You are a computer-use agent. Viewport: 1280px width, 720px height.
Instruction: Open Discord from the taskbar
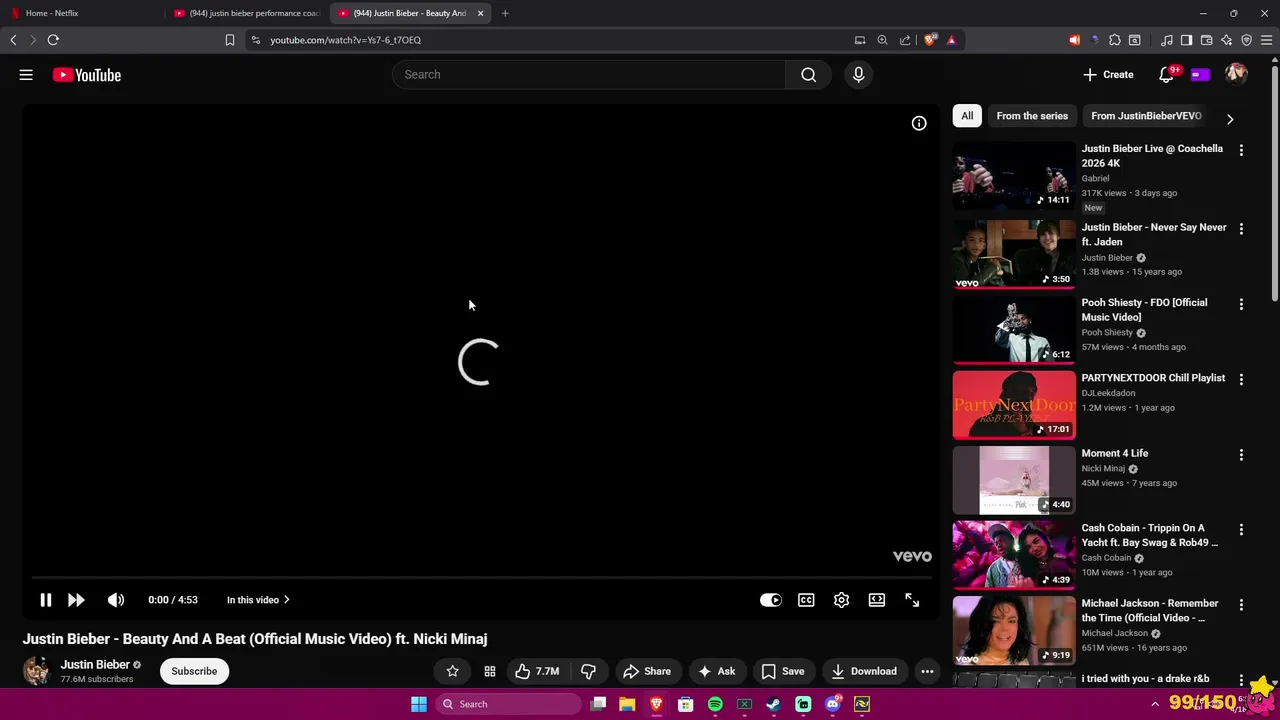(x=832, y=704)
